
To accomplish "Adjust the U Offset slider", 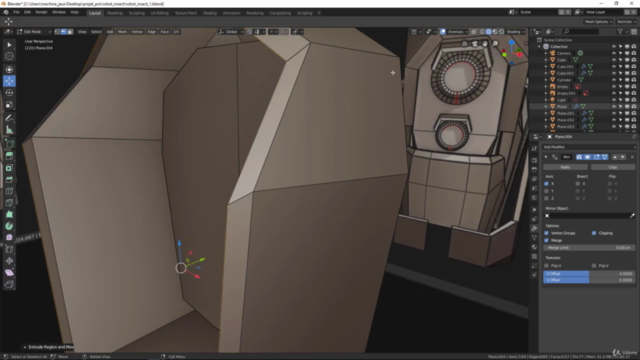I will [589, 273].
